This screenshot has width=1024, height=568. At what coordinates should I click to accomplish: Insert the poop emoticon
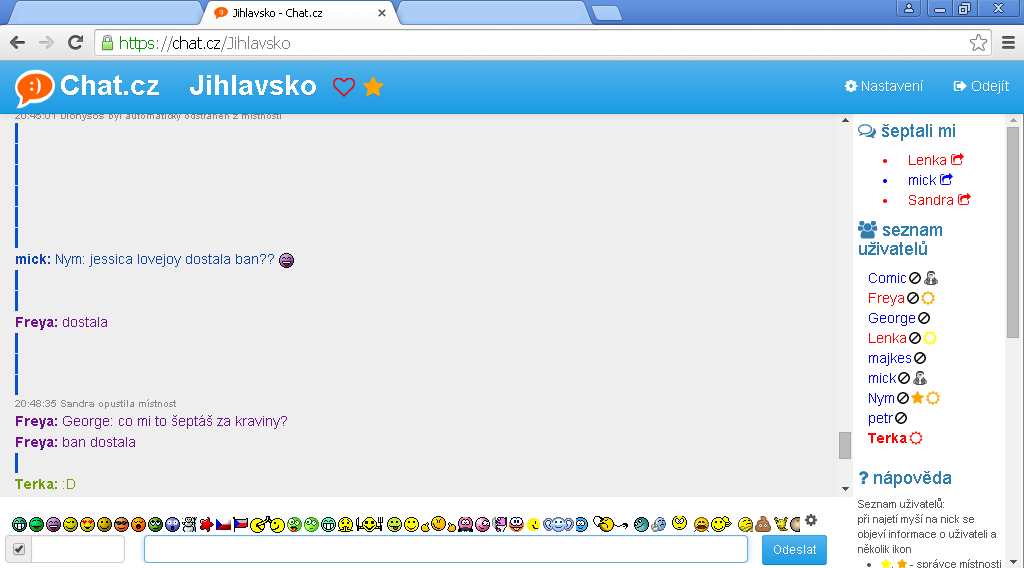pyautogui.click(x=762, y=523)
